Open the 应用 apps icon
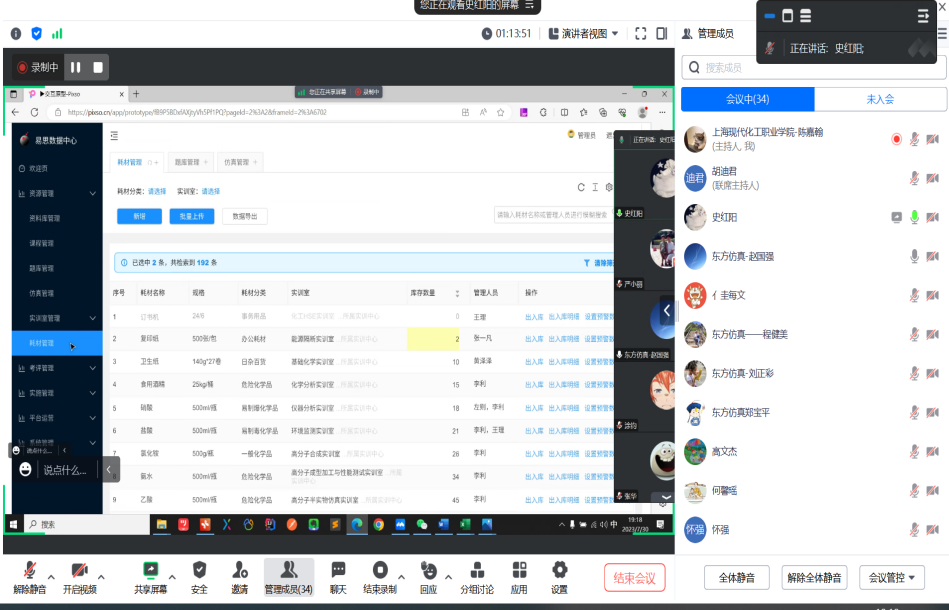 tap(519, 570)
